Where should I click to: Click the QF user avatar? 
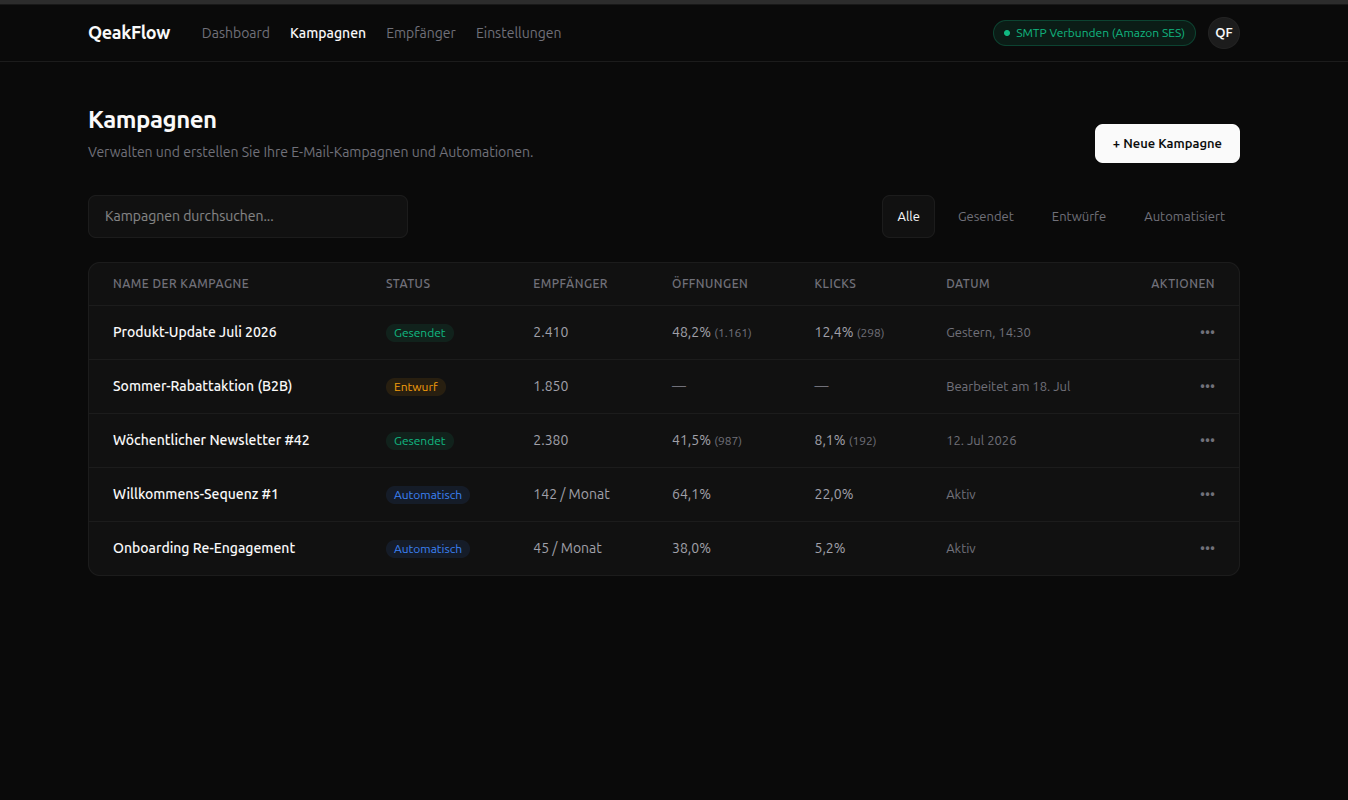(x=1224, y=33)
